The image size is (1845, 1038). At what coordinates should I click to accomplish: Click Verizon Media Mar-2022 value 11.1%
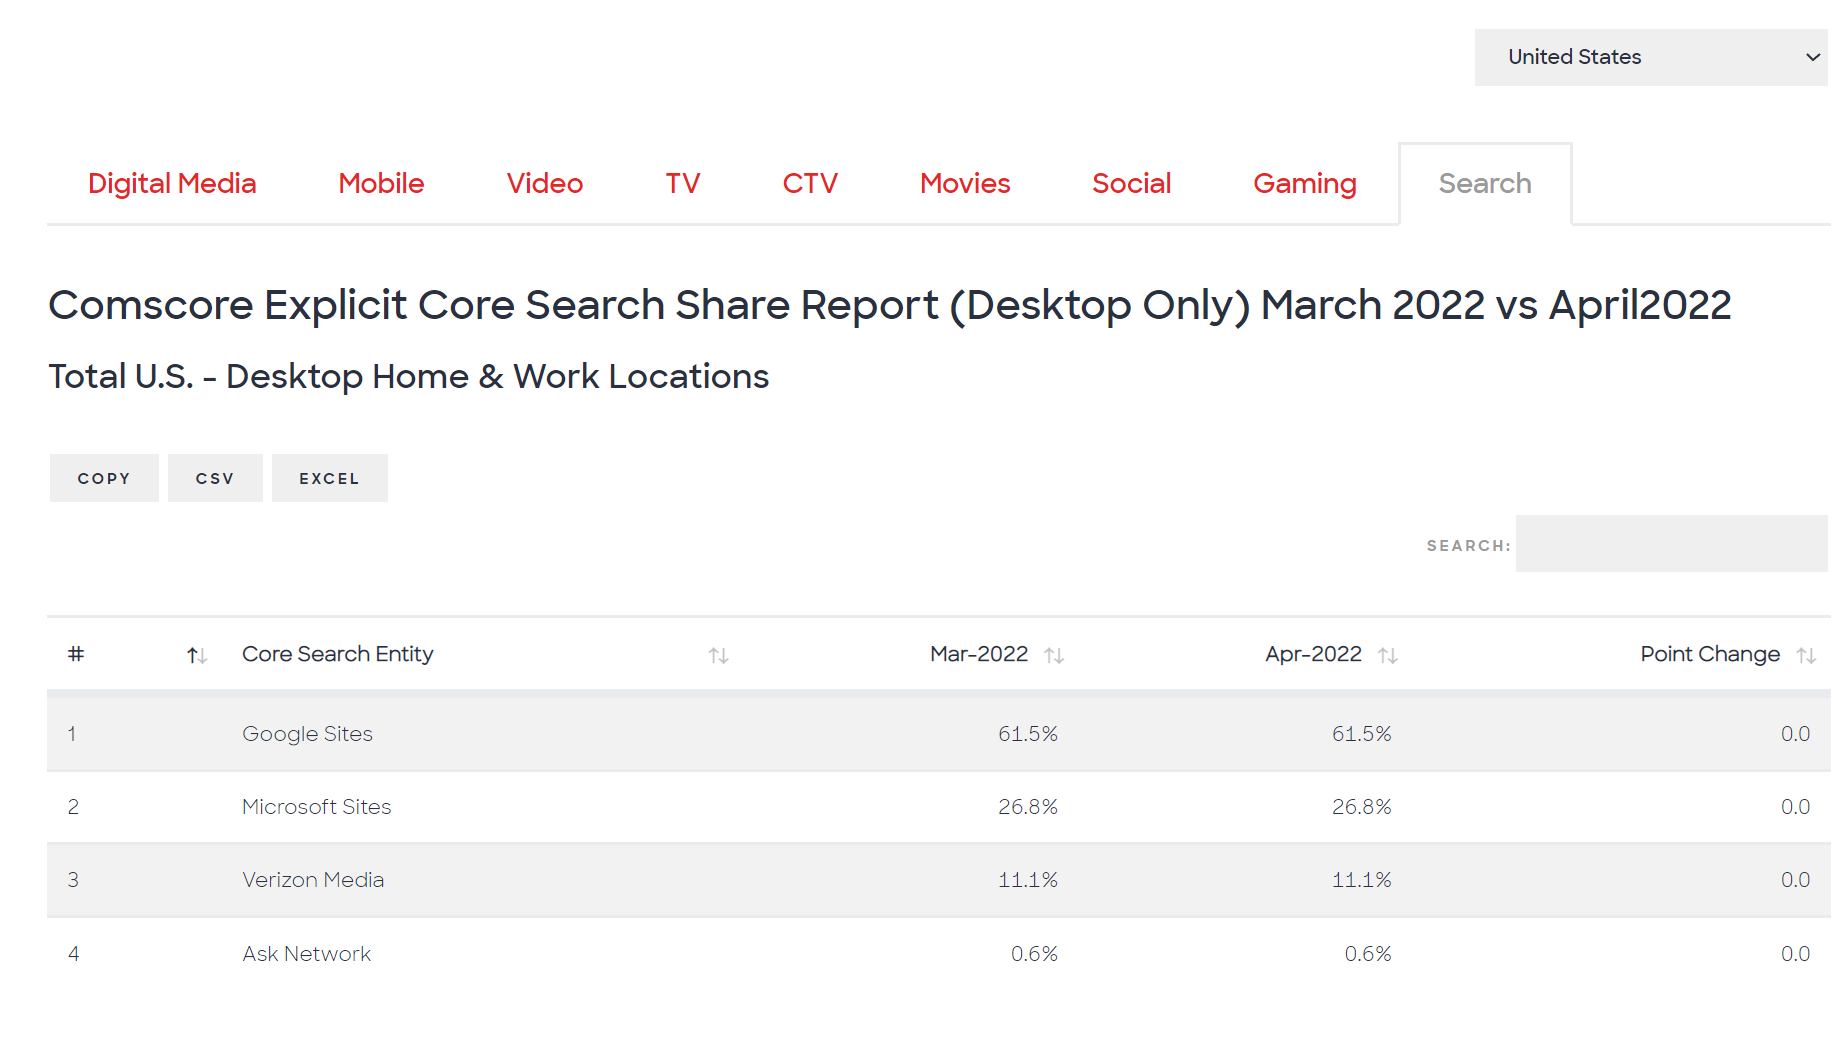coord(1028,880)
